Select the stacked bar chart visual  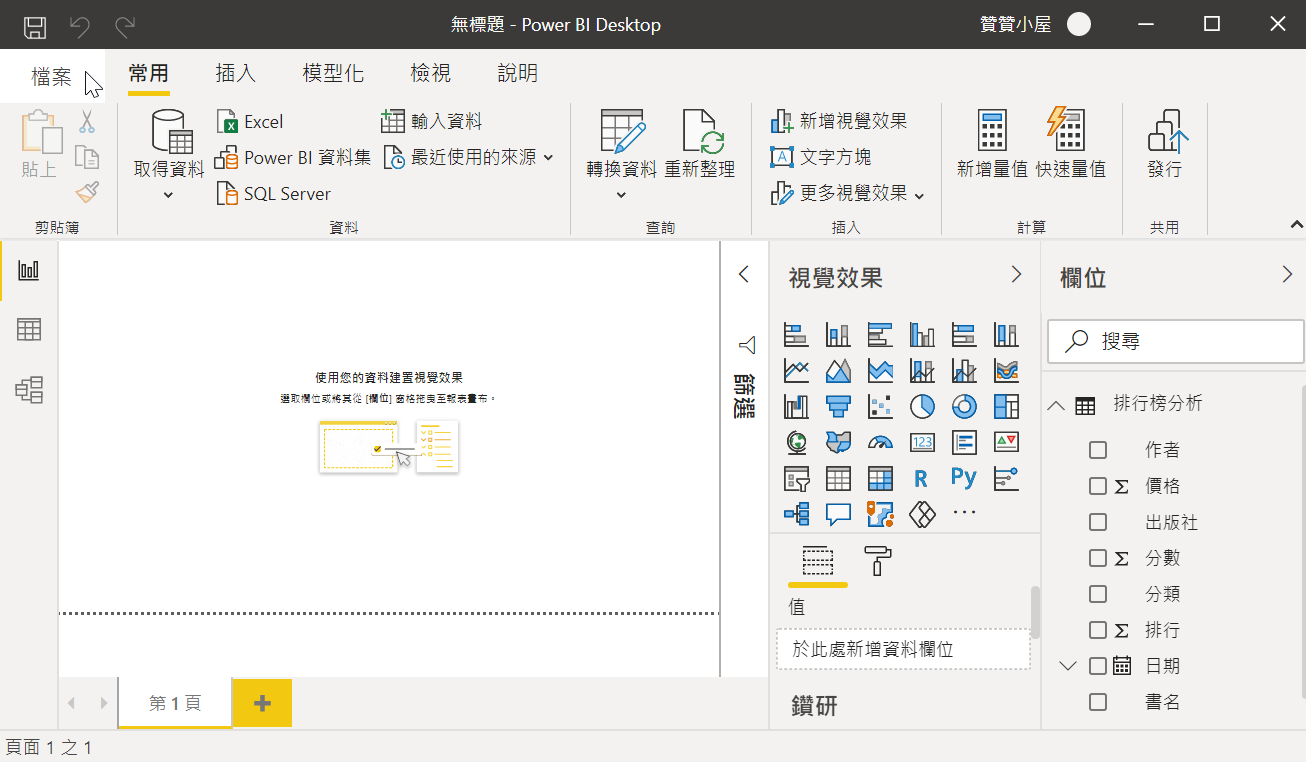click(796, 335)
